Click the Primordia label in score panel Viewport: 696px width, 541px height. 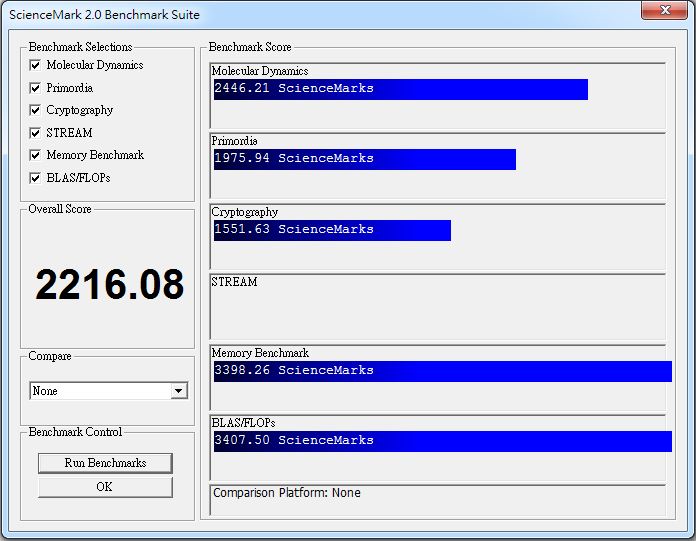coord(234,141)
